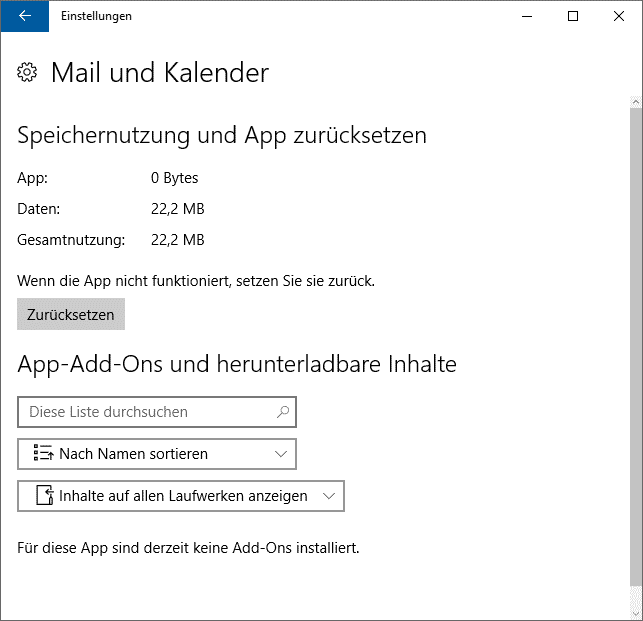The width and height of the screenshot is (643, 621).
Task: Click the Einstellungen window title
Action: point(96,16)
